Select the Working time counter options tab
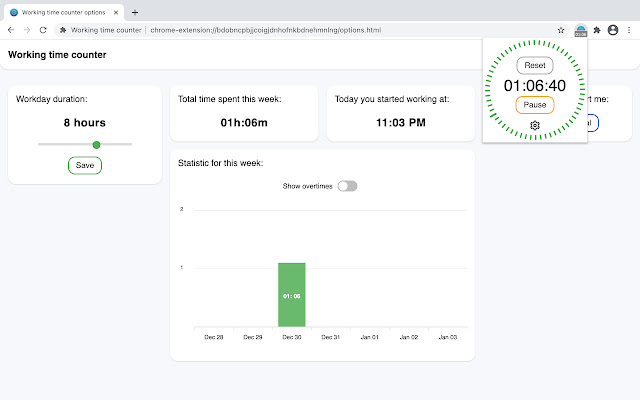 tap(64, 12)
